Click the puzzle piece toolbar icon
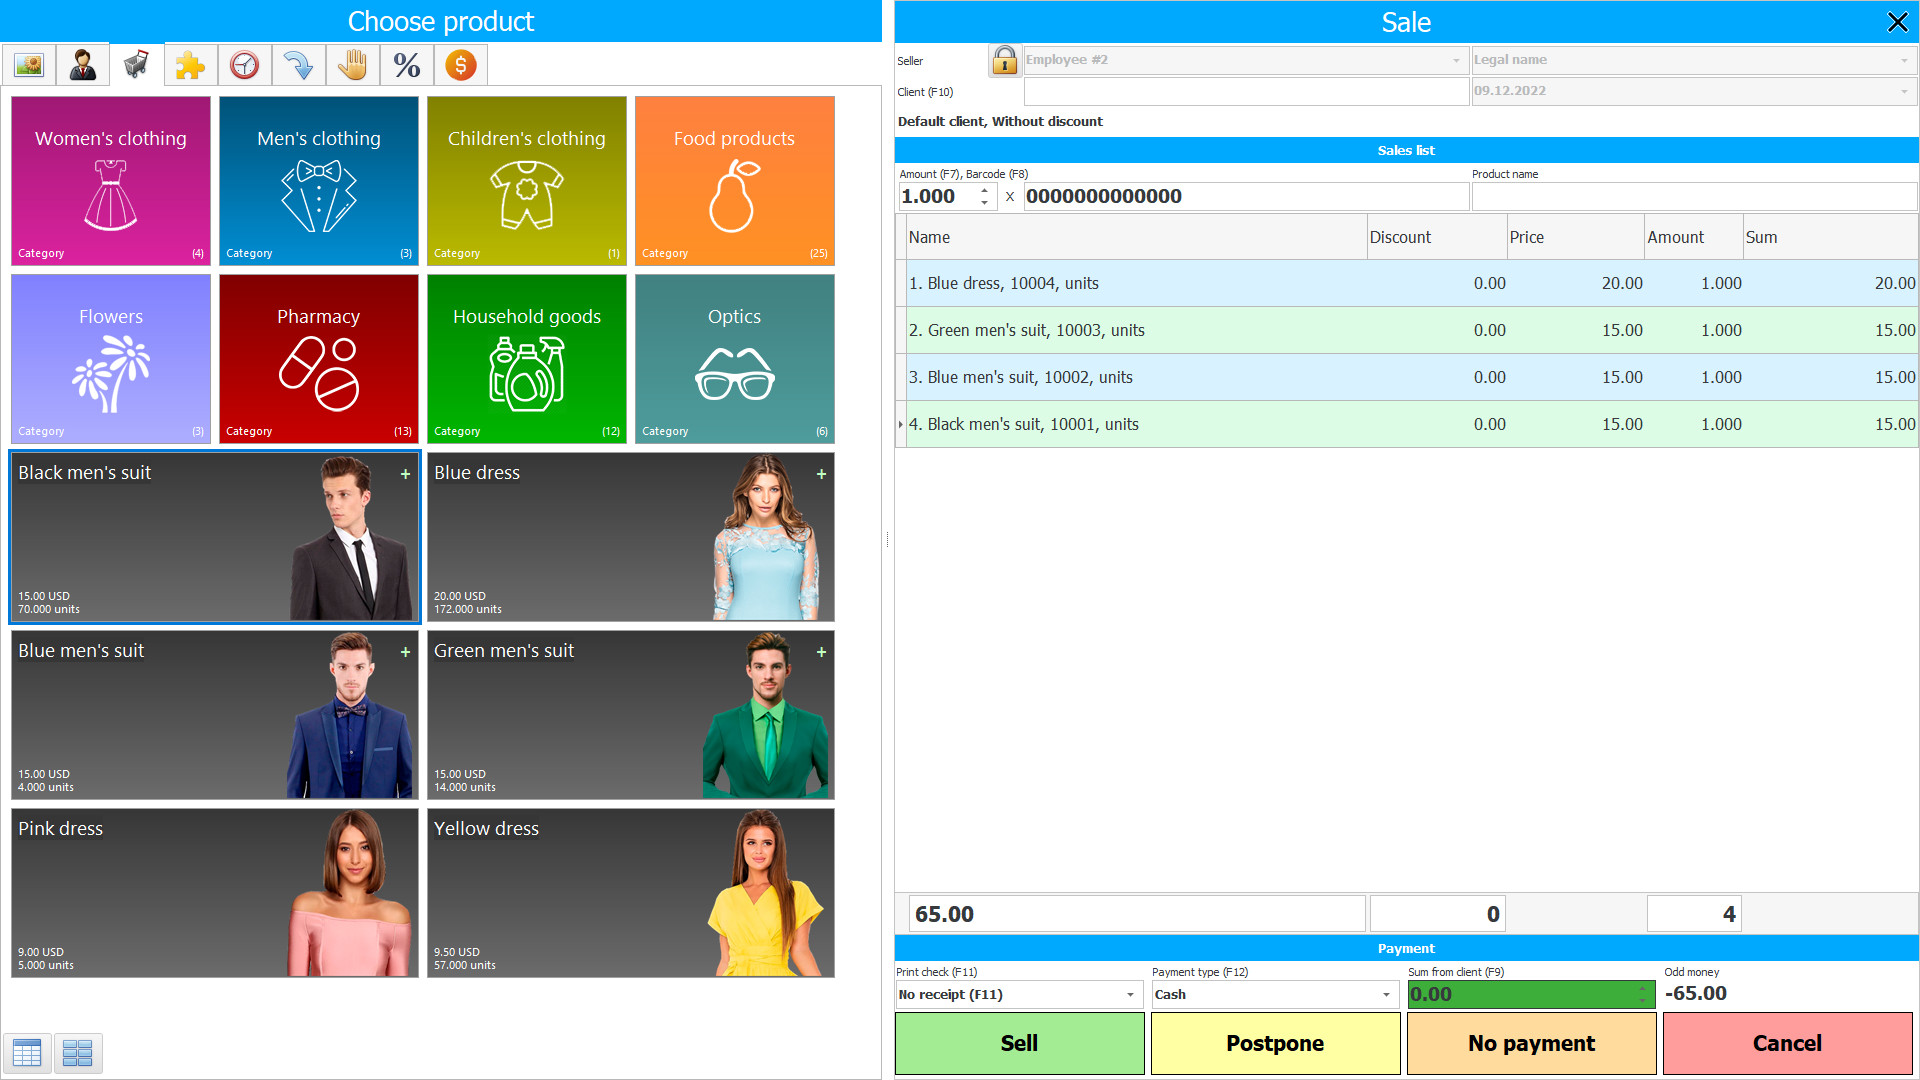The width and height of the screenshot is (1920, 1080). click(190, 64)
